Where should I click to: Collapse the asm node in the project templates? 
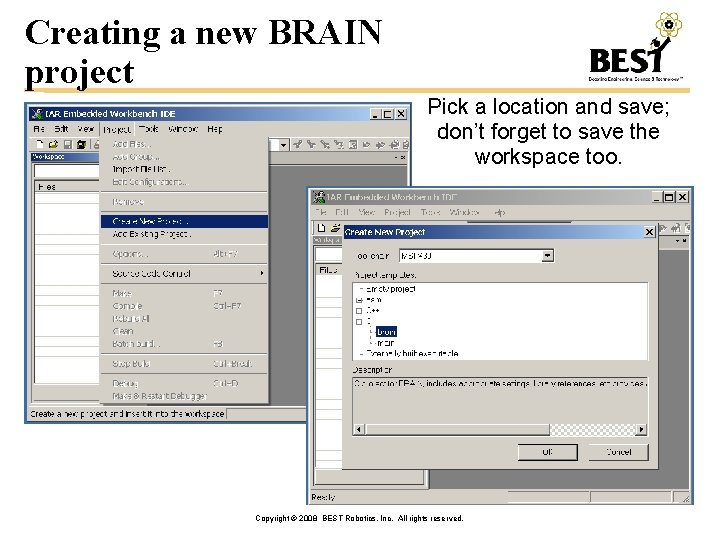pyautogui.click(x=359, y=300)
